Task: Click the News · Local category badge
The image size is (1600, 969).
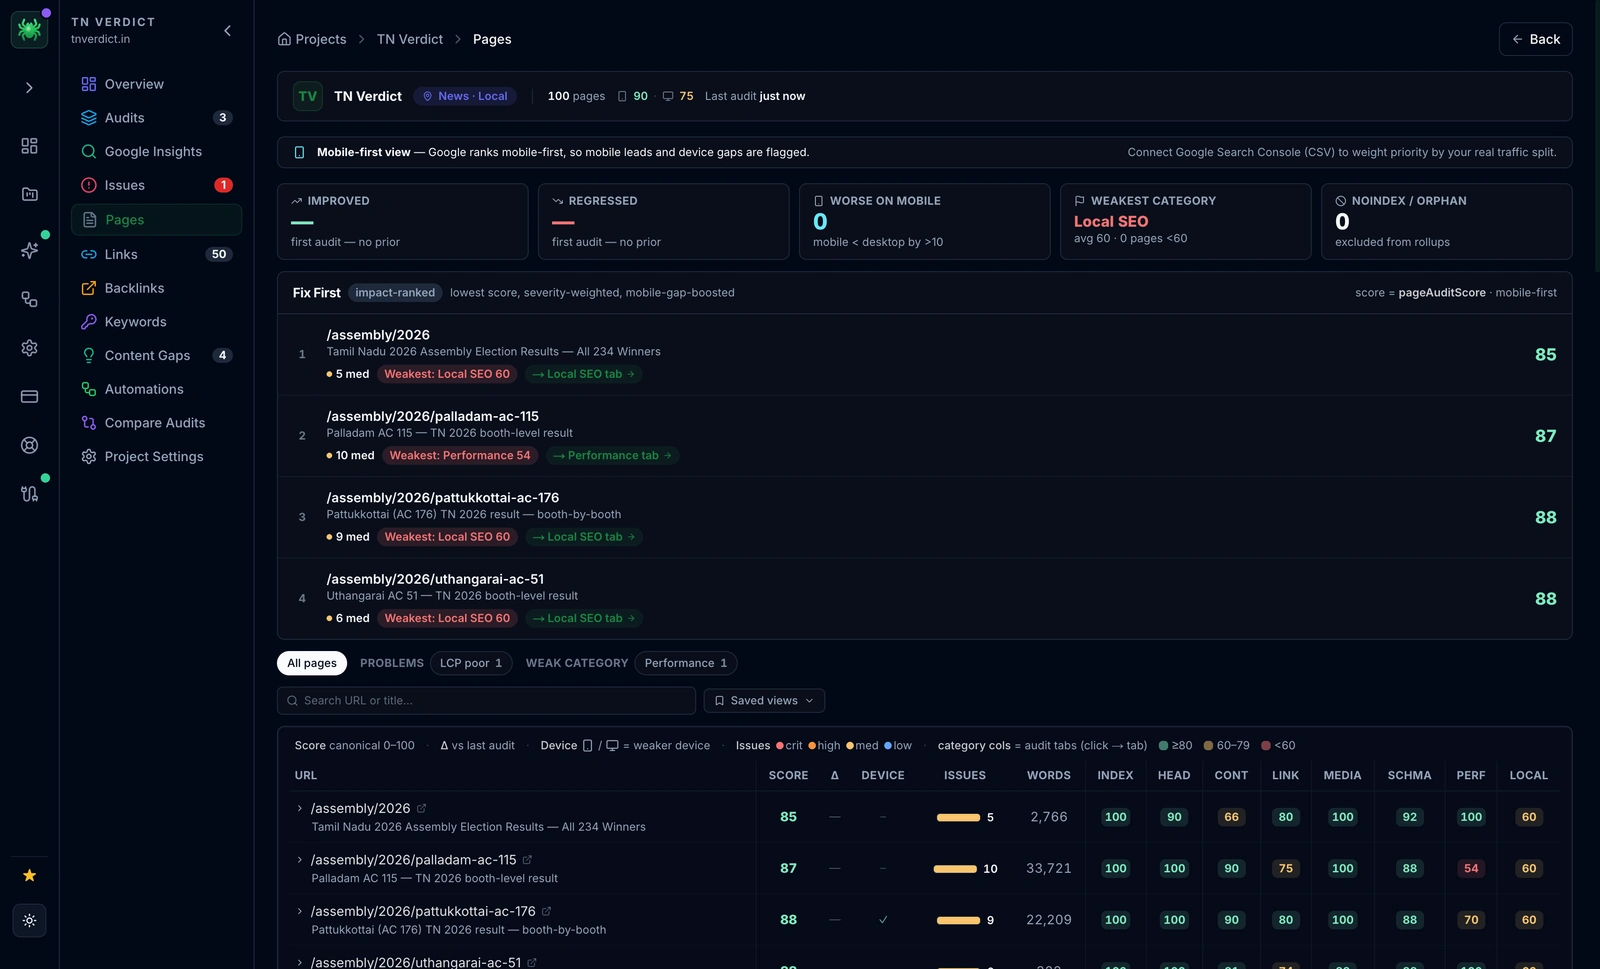Action: pyautogui.click(x=465, y=96)
